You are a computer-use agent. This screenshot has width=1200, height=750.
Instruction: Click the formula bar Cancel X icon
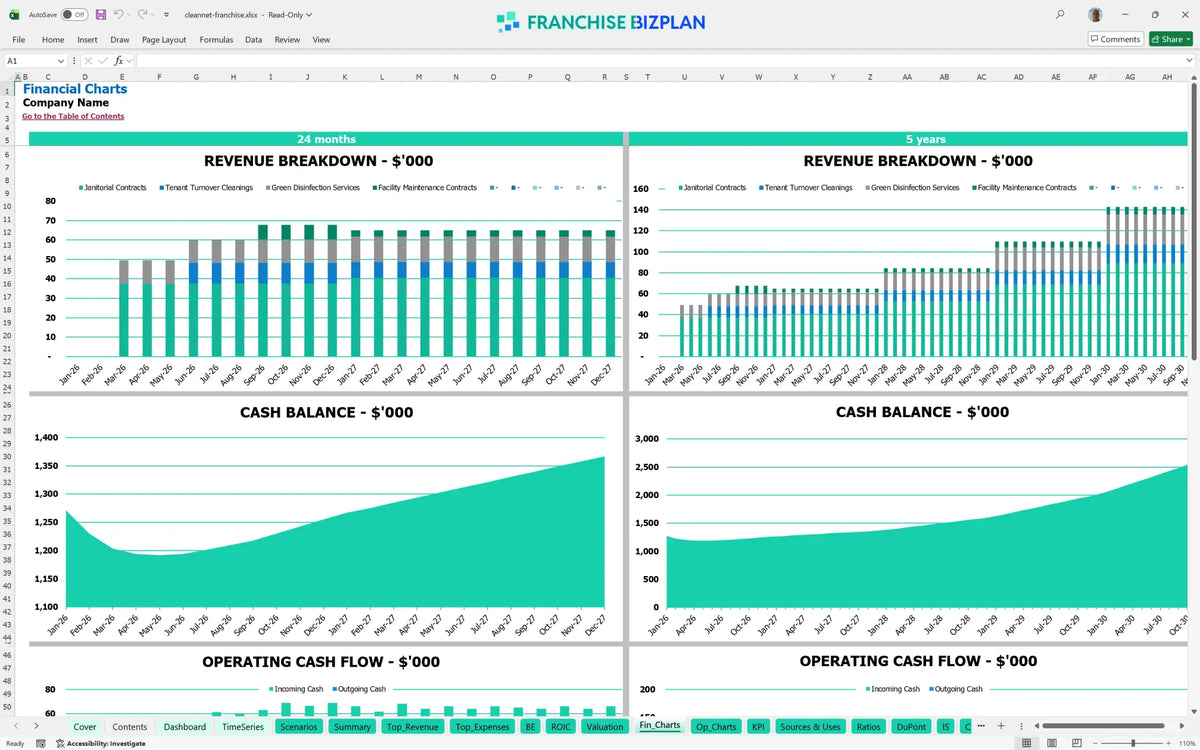click(87, 61)
